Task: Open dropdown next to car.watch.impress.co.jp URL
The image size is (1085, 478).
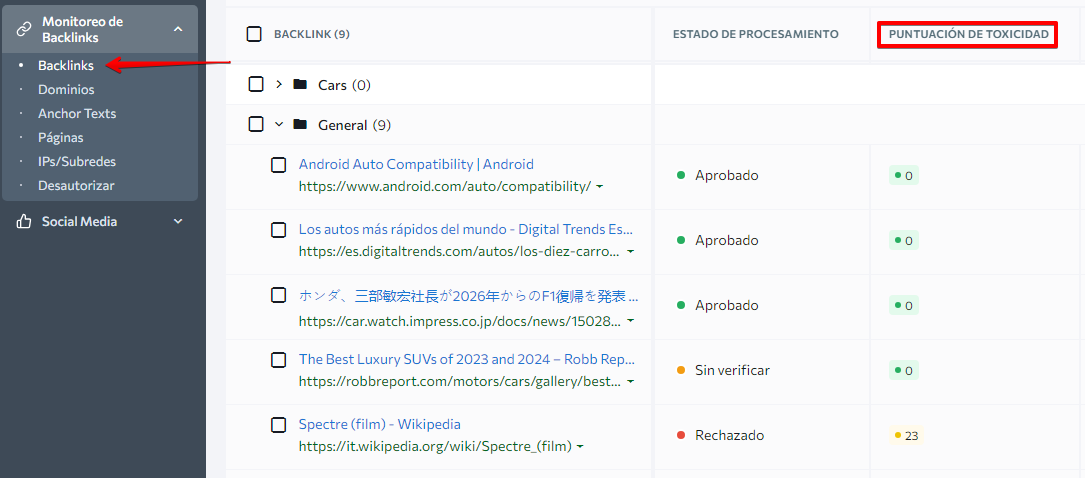Action: [x=630, y=322]
